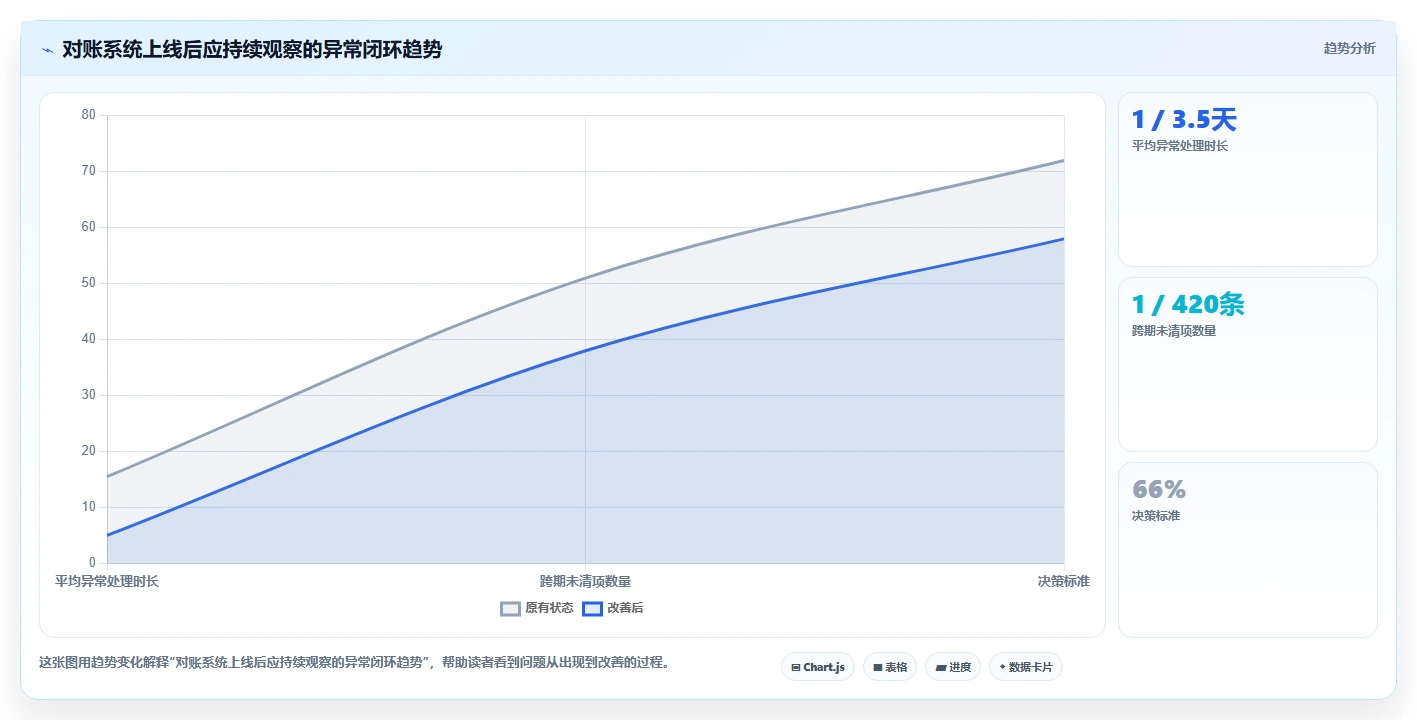Click the y-axis value 0

click(x=92, y=563)
